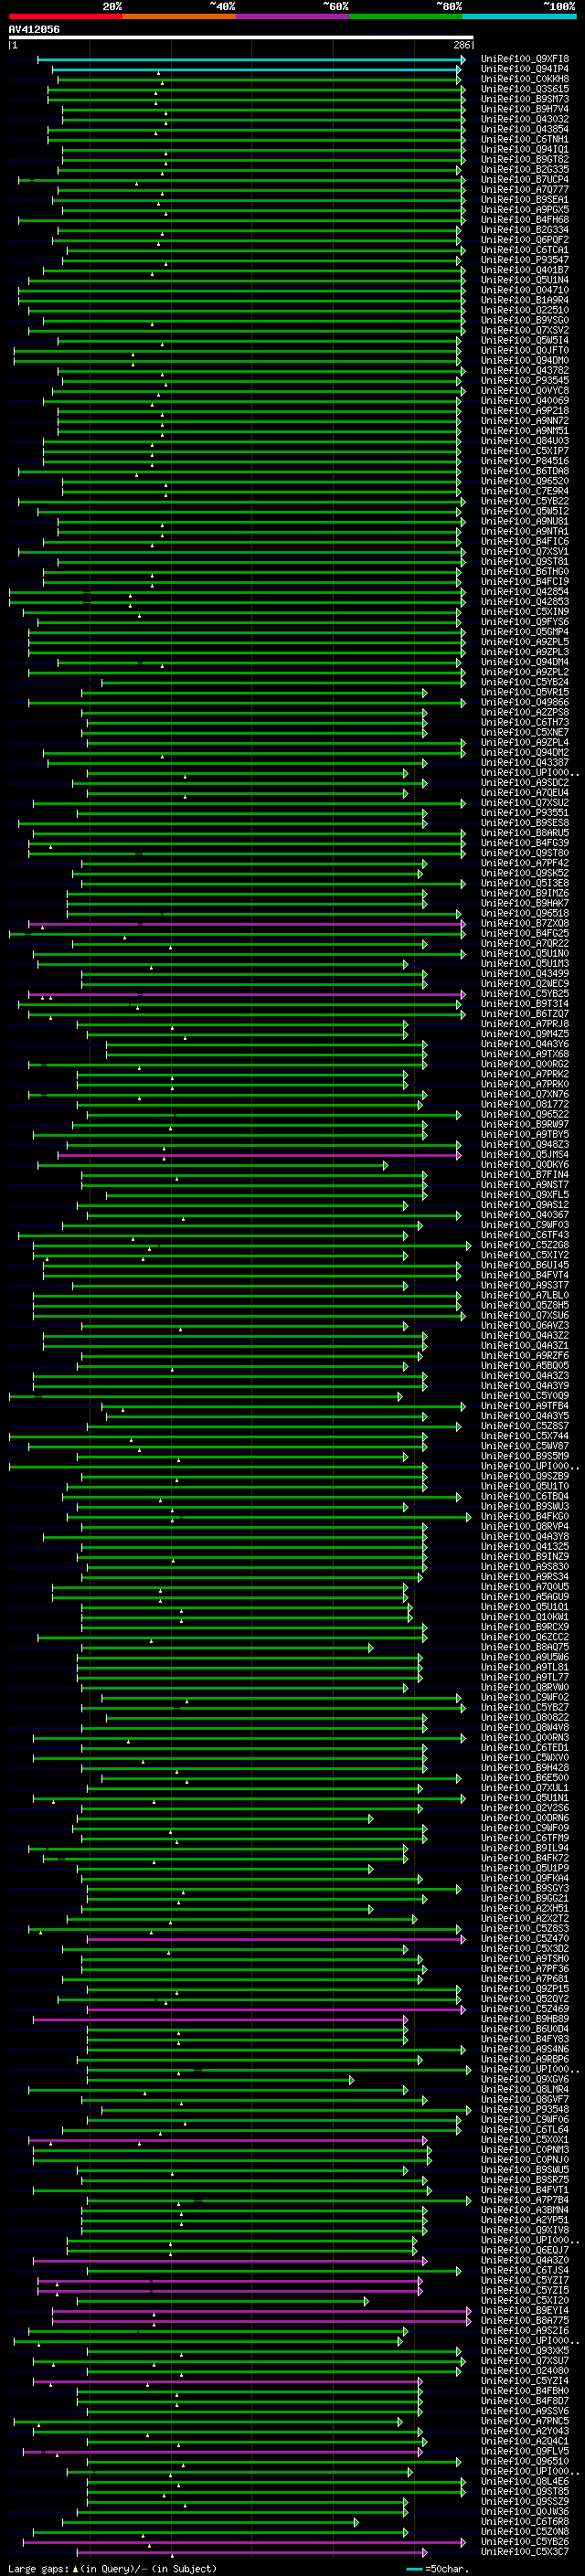Select hit label UniRef100_Q4A3Y6
The height and width of the screenshot is (2576, 585).
coord(525,1044)
